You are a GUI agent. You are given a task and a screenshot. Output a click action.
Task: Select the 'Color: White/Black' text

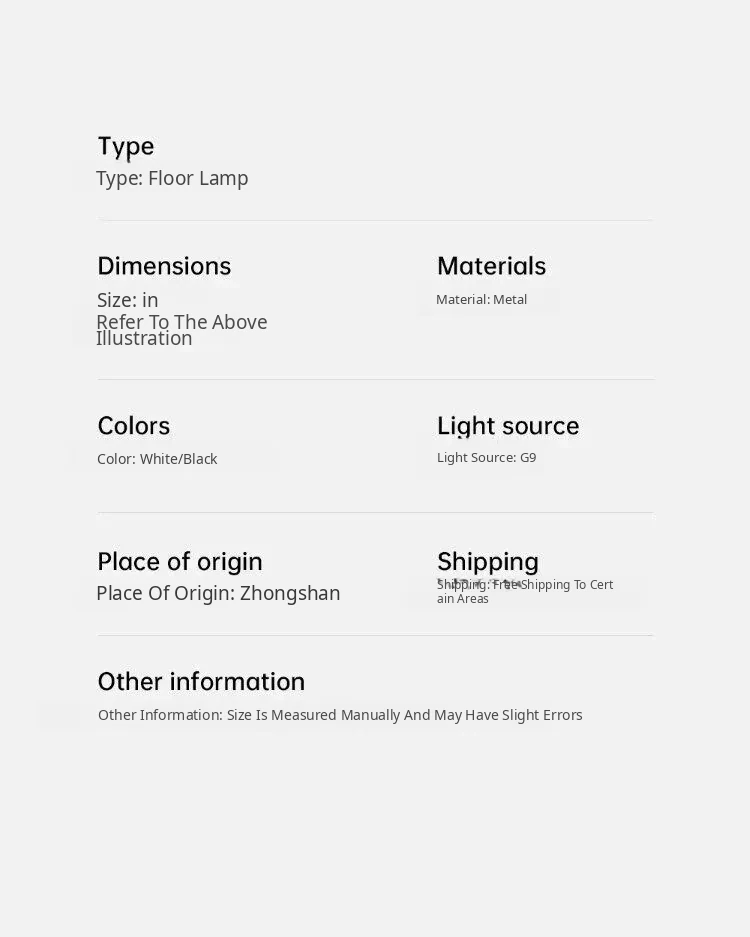click(x=157, y=459)
